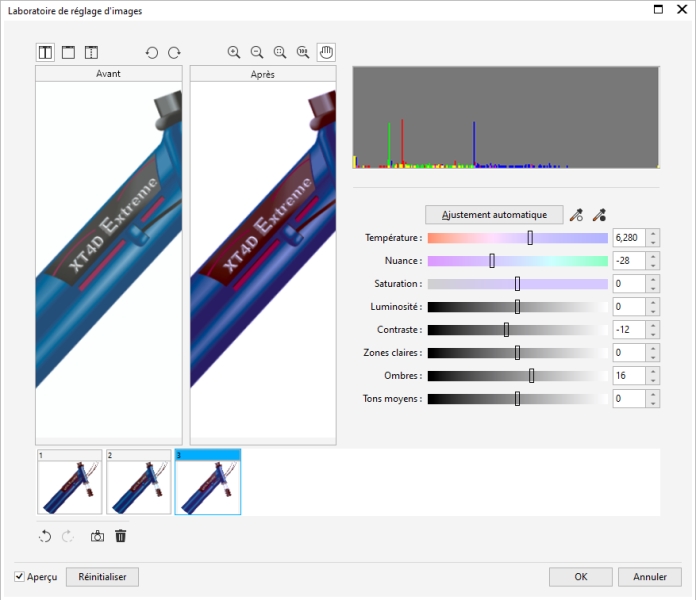The width and height of the screenshot is (696, 600).
Task: Rotate the image counterclockwise
Action: click(x=152, y=52)
